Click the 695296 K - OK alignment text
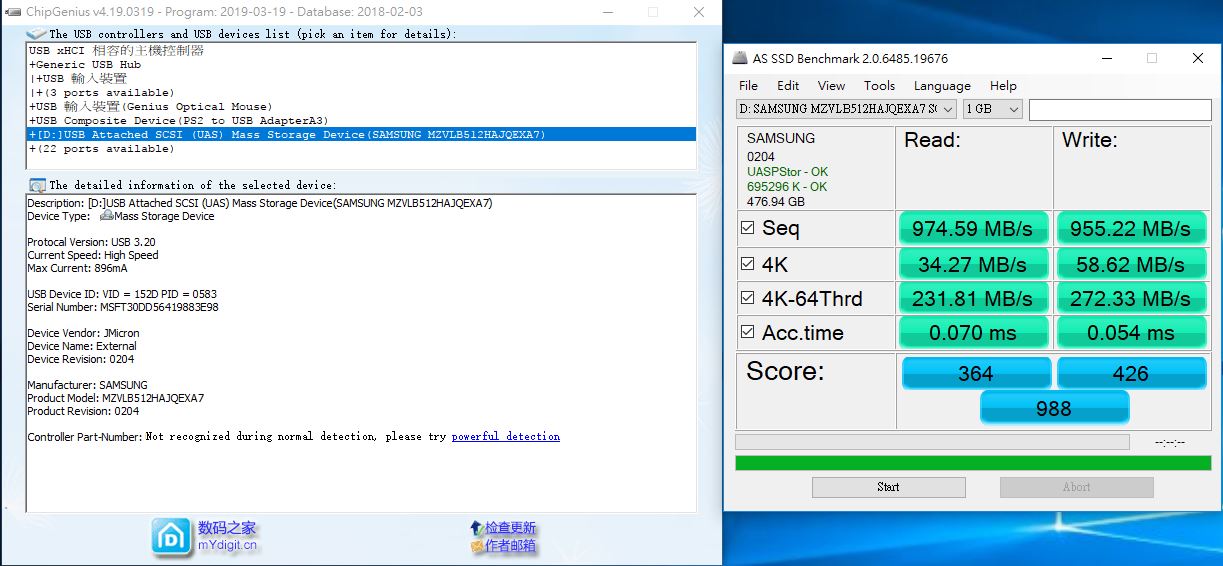Viewport: 1223px width, 566px height. coord(787,187)
